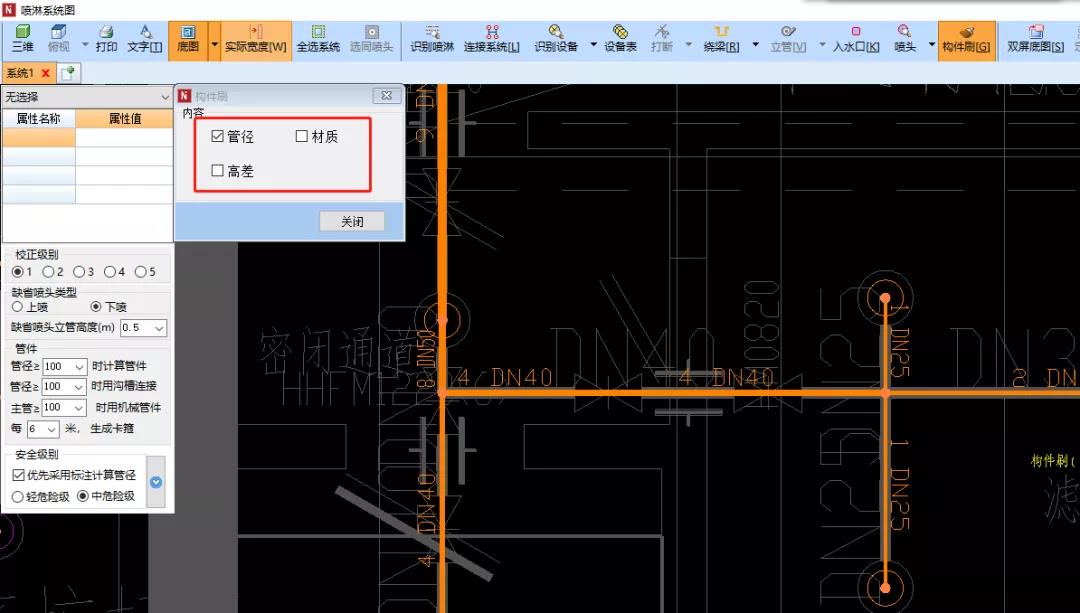Toggle 实际宽度[W] actual width display
This screenshot has width=1080, height=613.
pos(256,41)
